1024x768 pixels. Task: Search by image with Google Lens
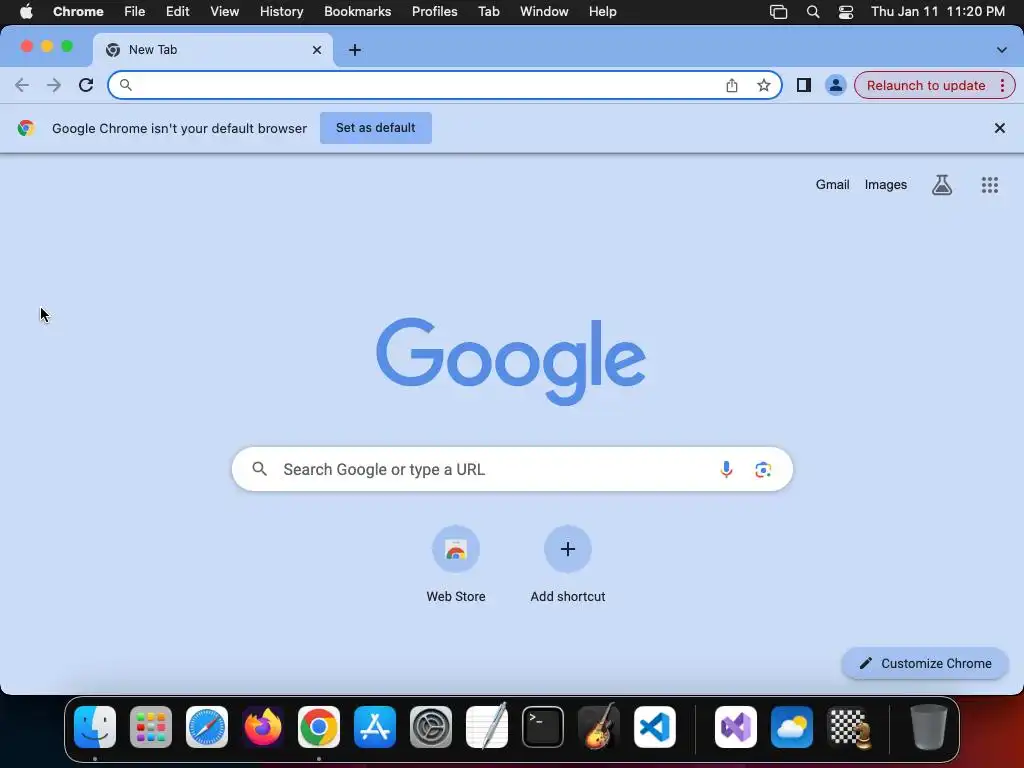coord(763,469)
